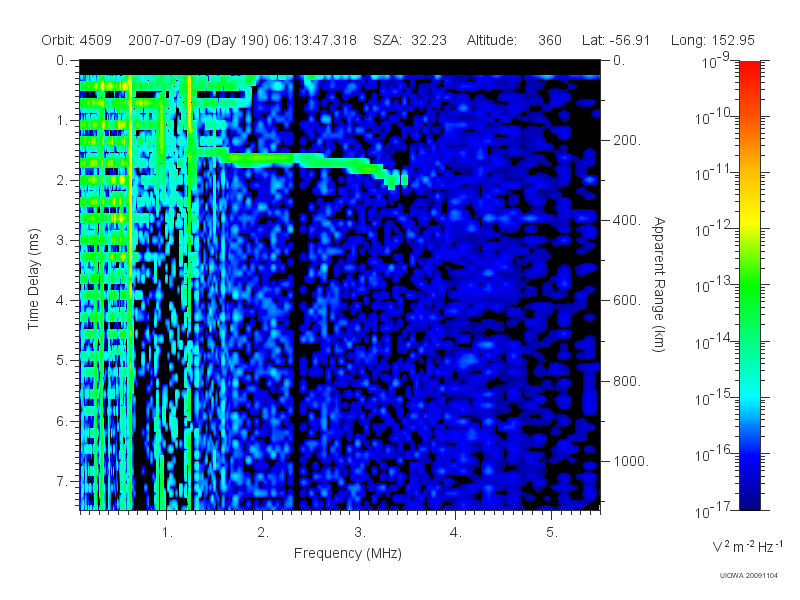Image resolution: width=800 pixels, height=600 pixels.
Task: Click the SZA: 32.23 value
Action: [x=410, y=40]
